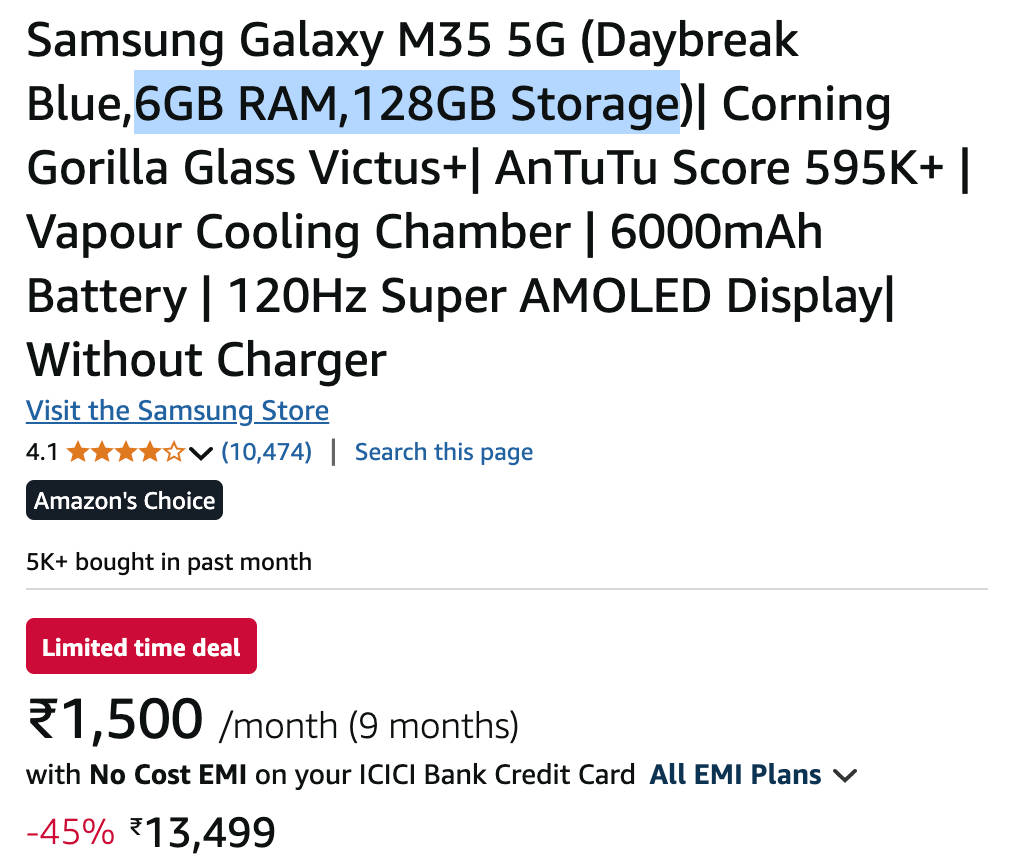Open the ratings breakdown chevron beside the stars
The height and width of the screenshot is (866, 1018).
pos(201,454)
